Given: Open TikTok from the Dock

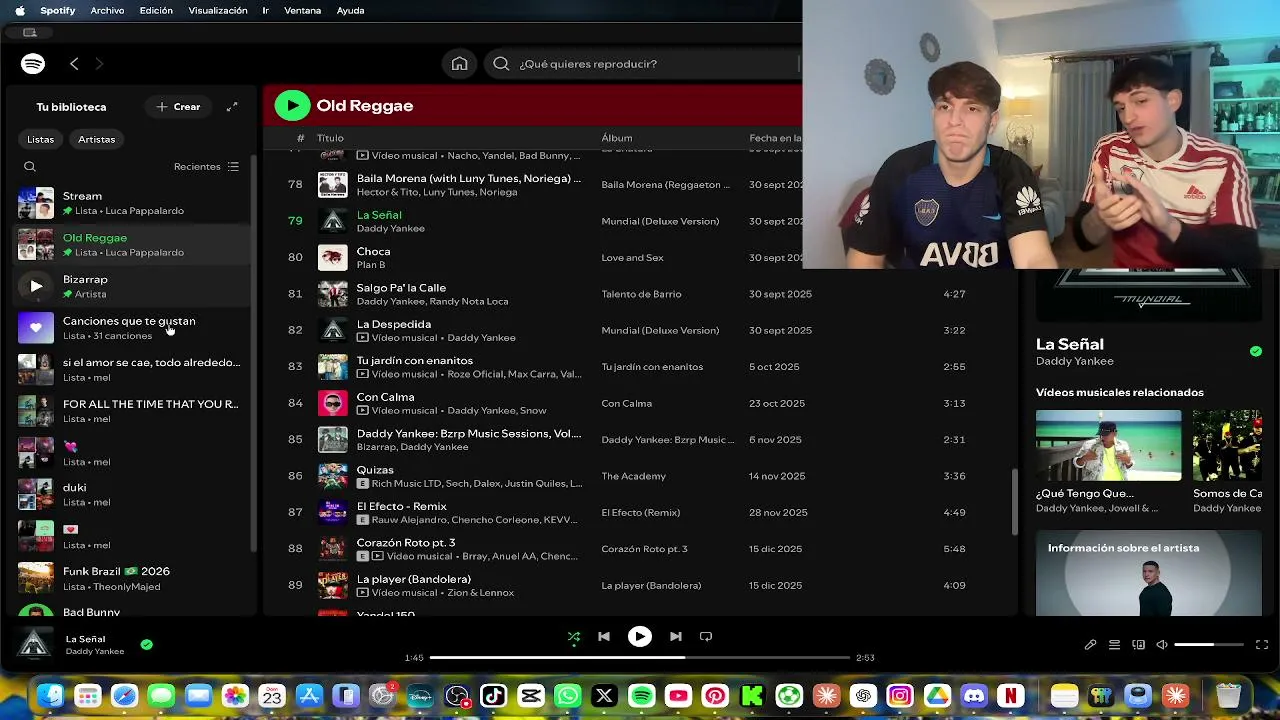Looking at the screenshot, I should point(493,695).
